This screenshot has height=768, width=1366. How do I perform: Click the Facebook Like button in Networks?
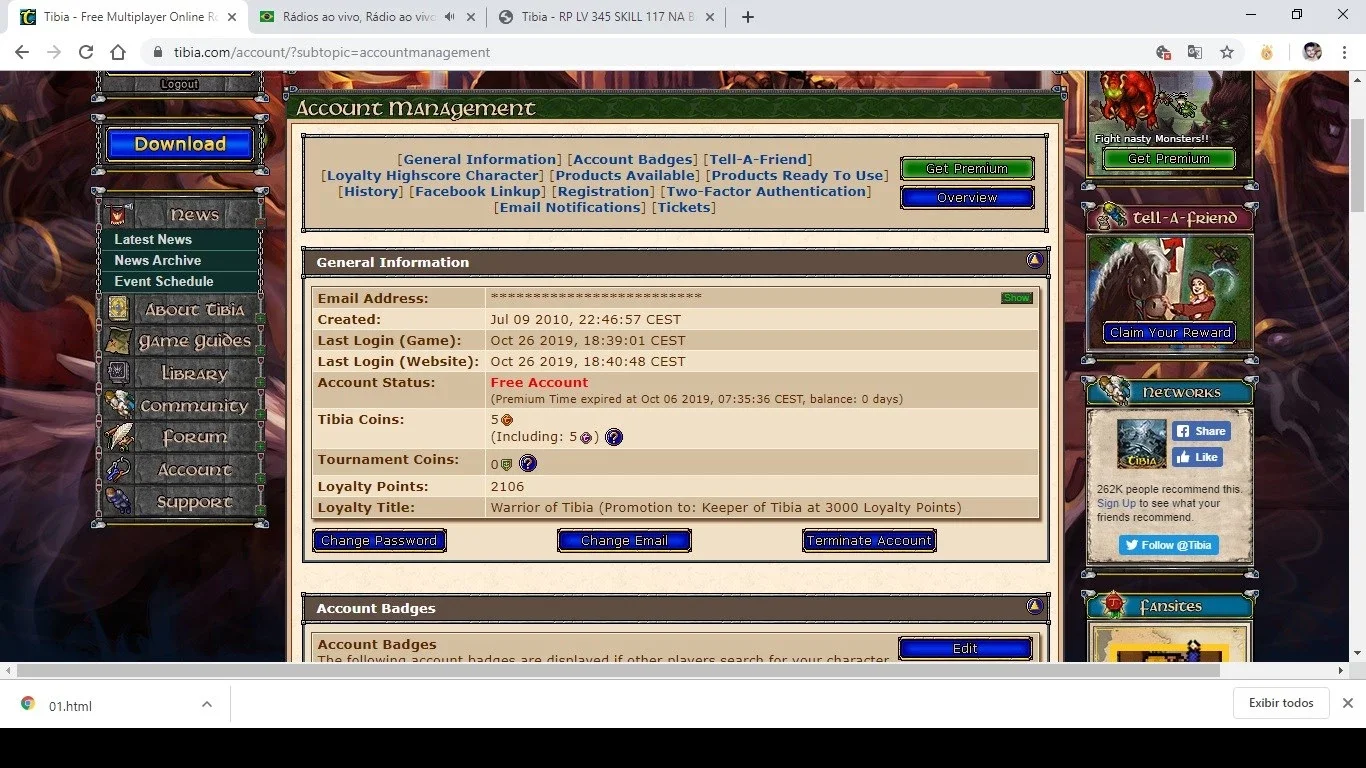tap(1197, 457)
